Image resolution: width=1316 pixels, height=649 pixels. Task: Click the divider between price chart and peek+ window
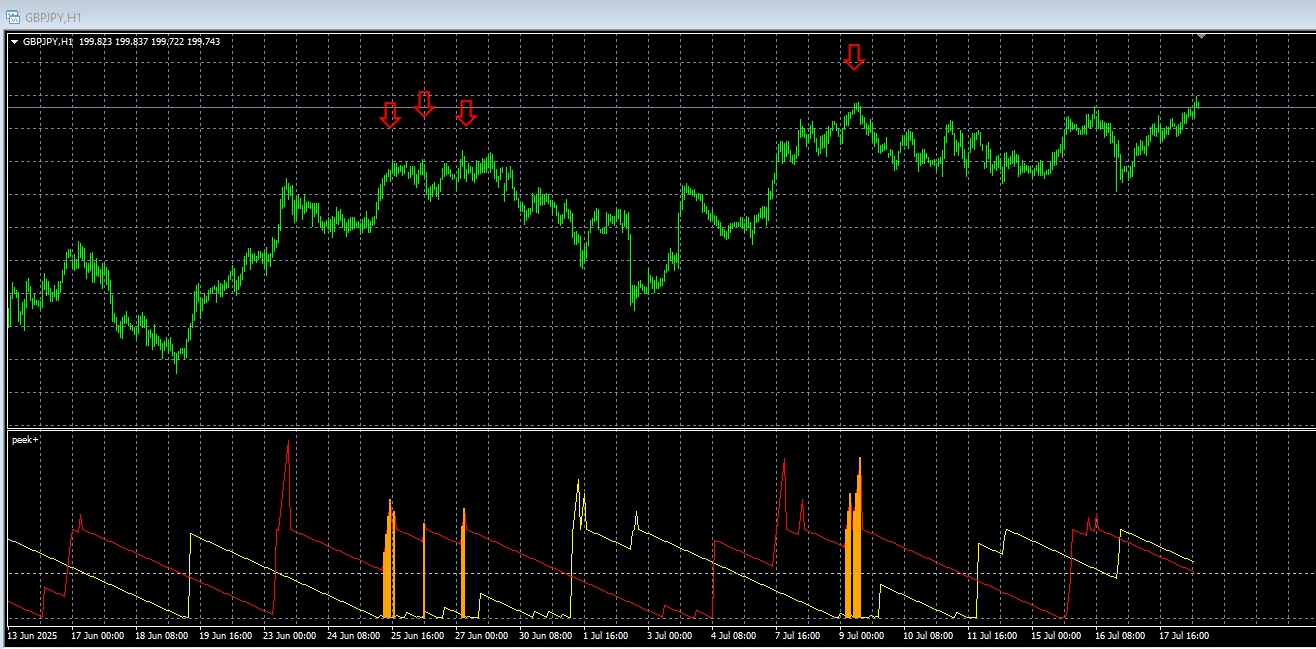tap(661, 429)
